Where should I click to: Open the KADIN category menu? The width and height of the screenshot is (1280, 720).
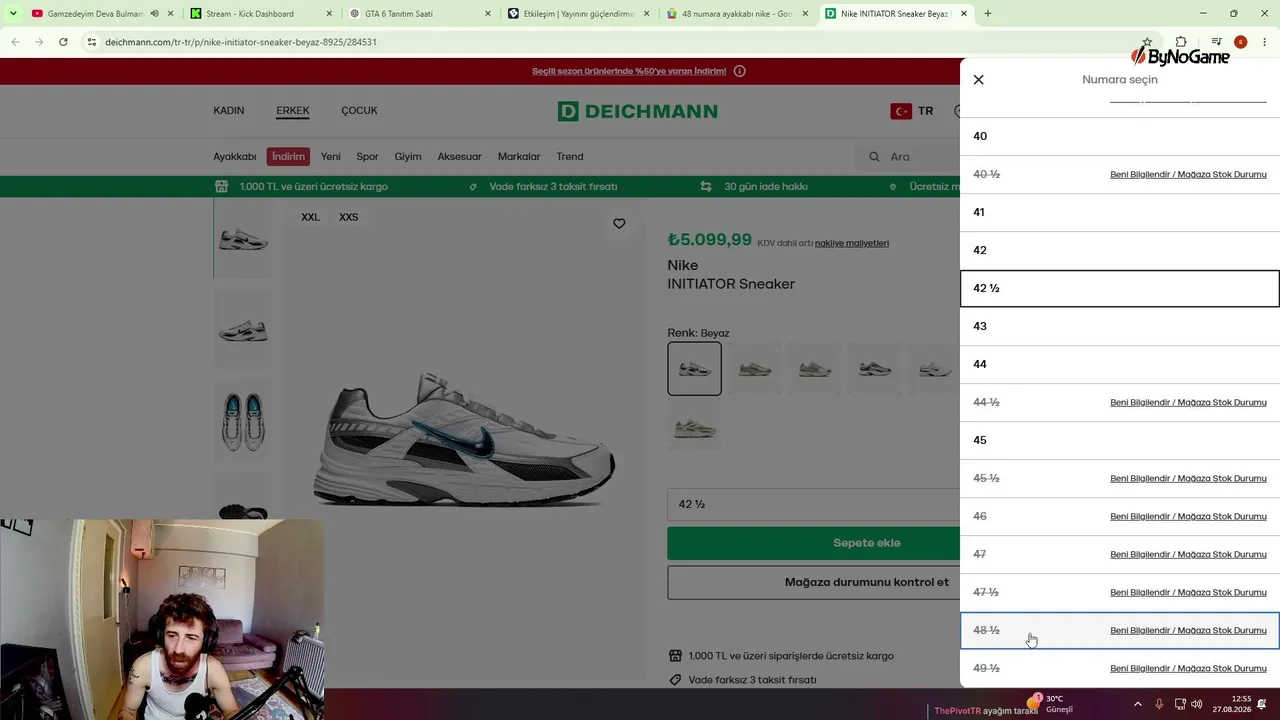229,111
